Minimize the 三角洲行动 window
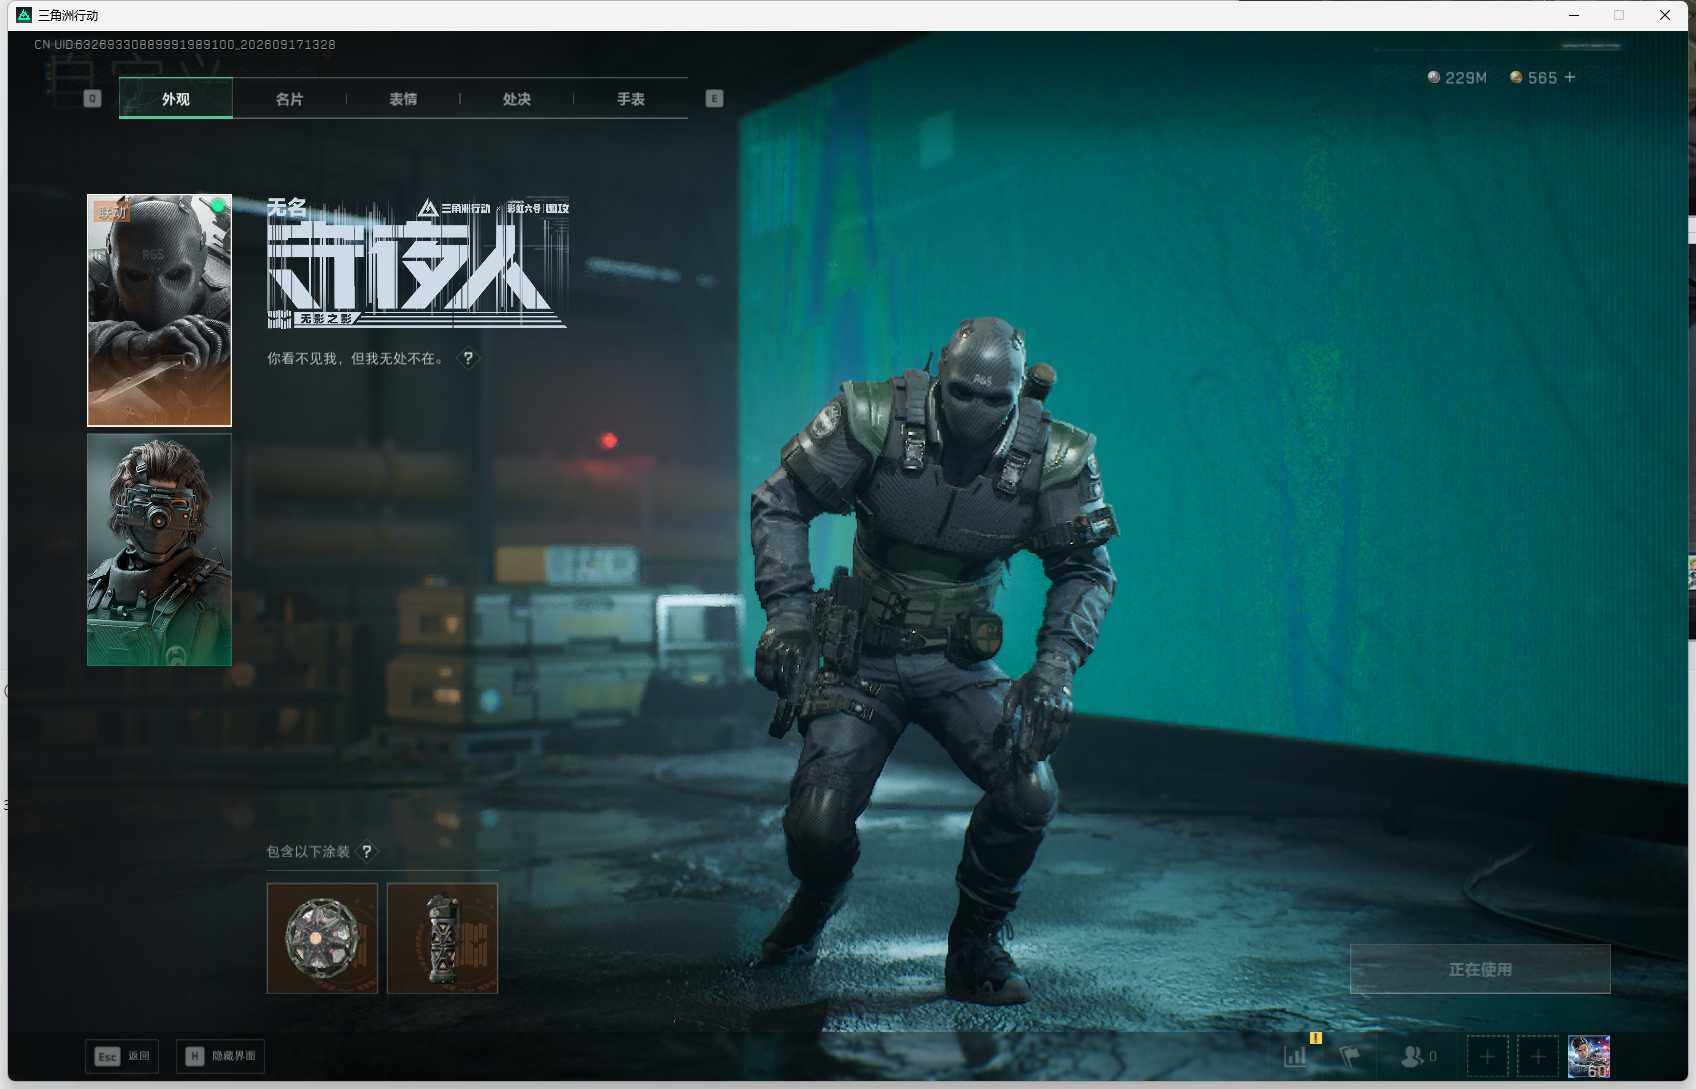The height and width of the screenshot is (1089, 1696). pos(1574,15)
